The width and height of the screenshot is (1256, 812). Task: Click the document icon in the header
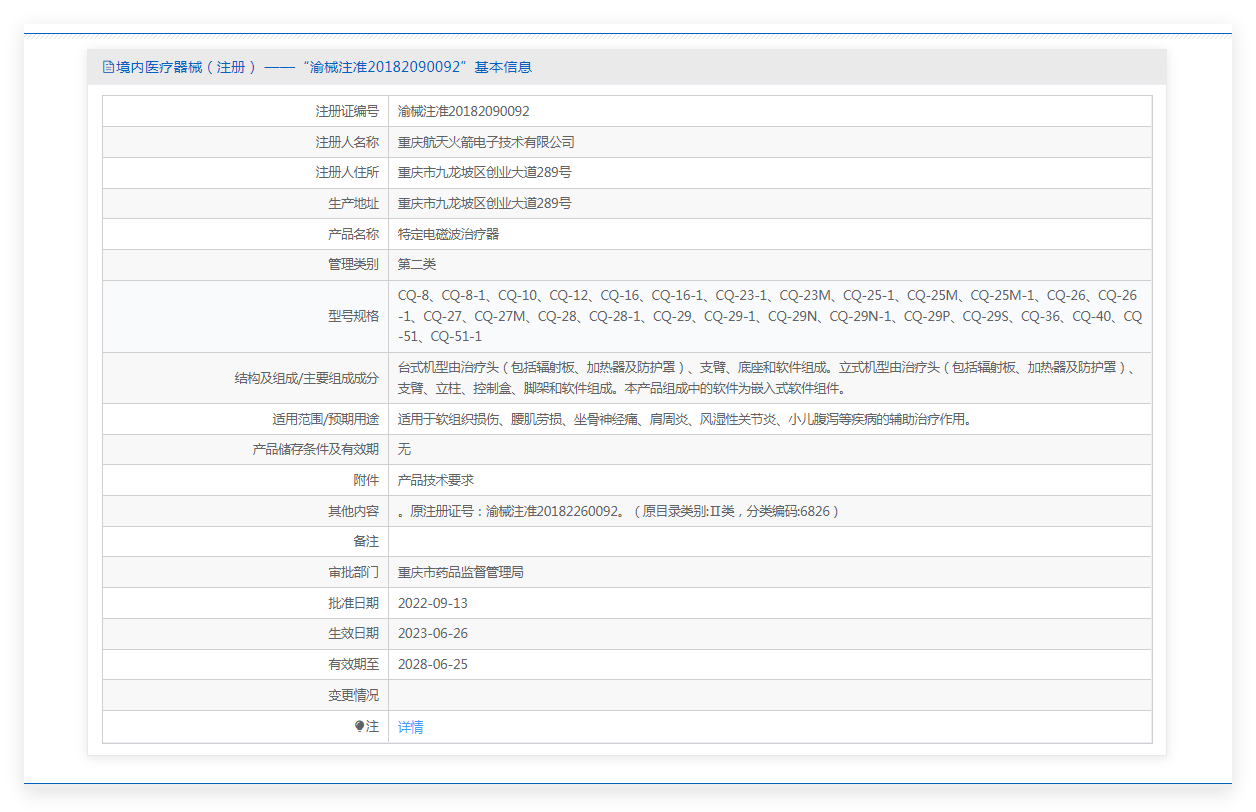[109, 67]
